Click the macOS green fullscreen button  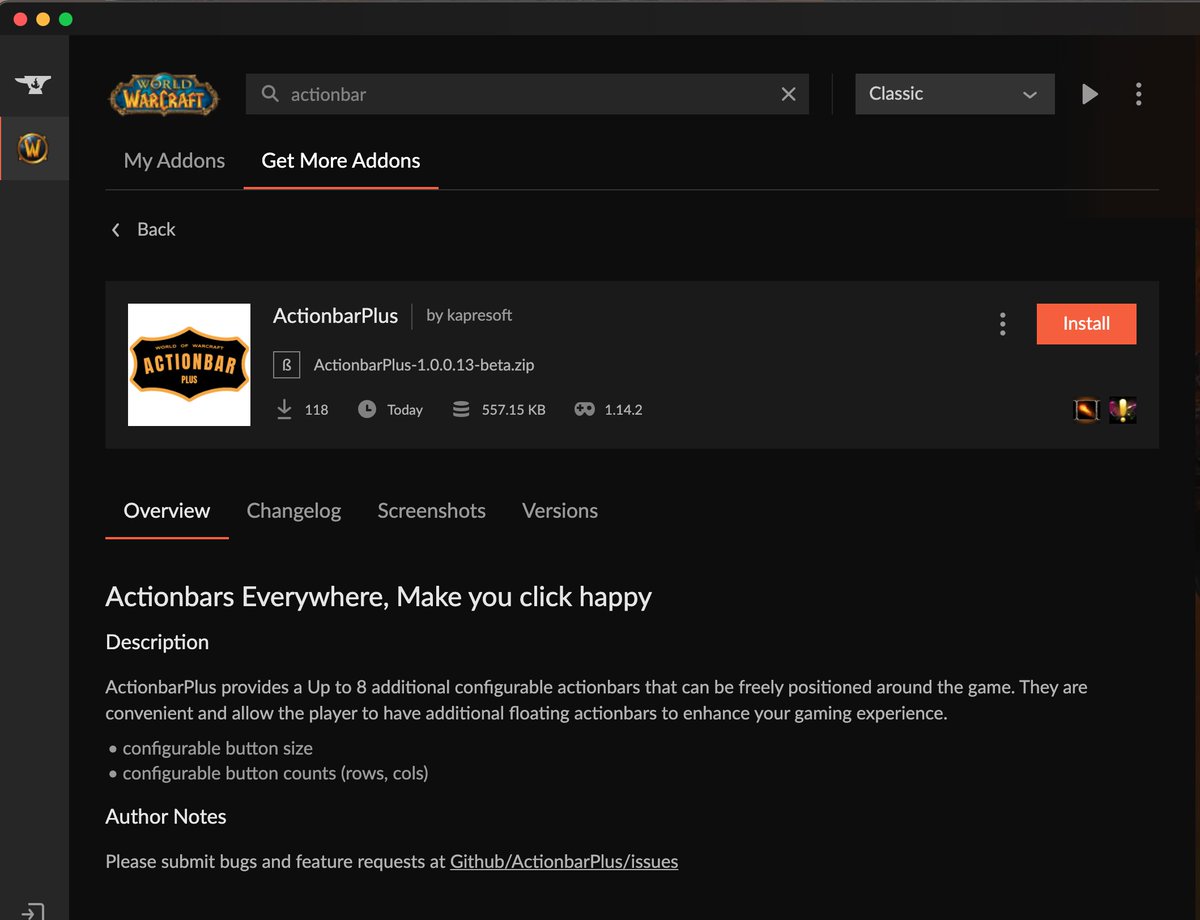pos(66,19)
